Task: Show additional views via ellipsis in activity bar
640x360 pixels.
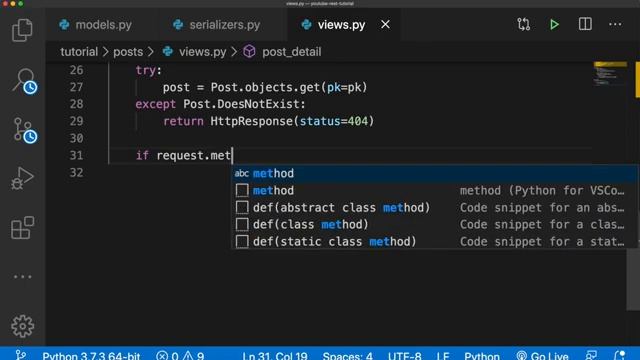Action: point(22,277)
